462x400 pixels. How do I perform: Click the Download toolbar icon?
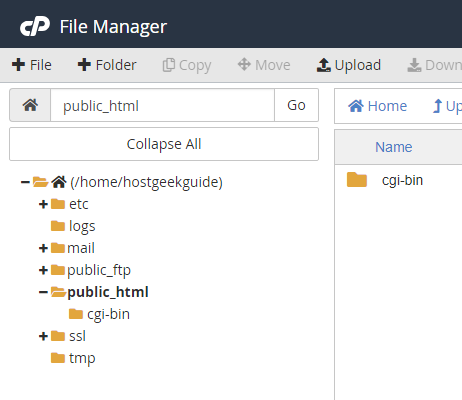coord(414,65)
